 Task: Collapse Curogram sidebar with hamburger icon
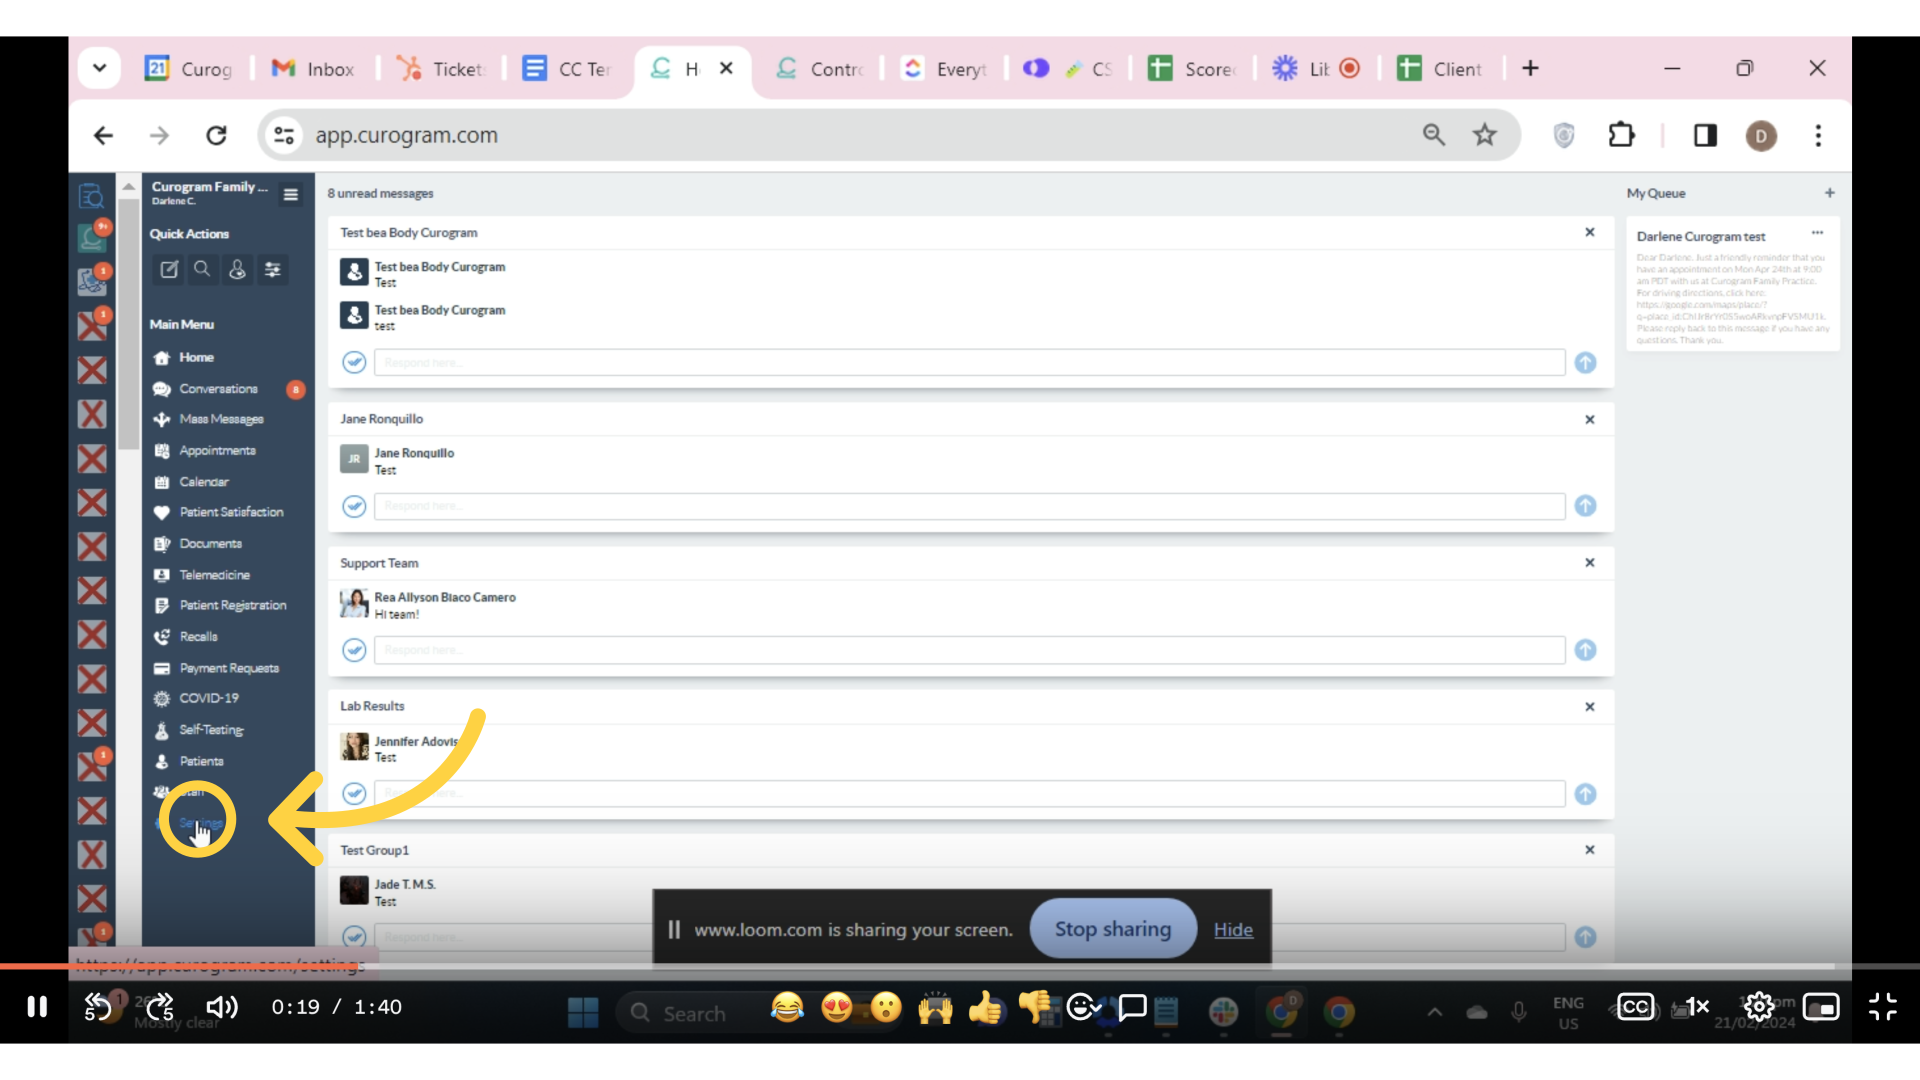pos(291,194)
